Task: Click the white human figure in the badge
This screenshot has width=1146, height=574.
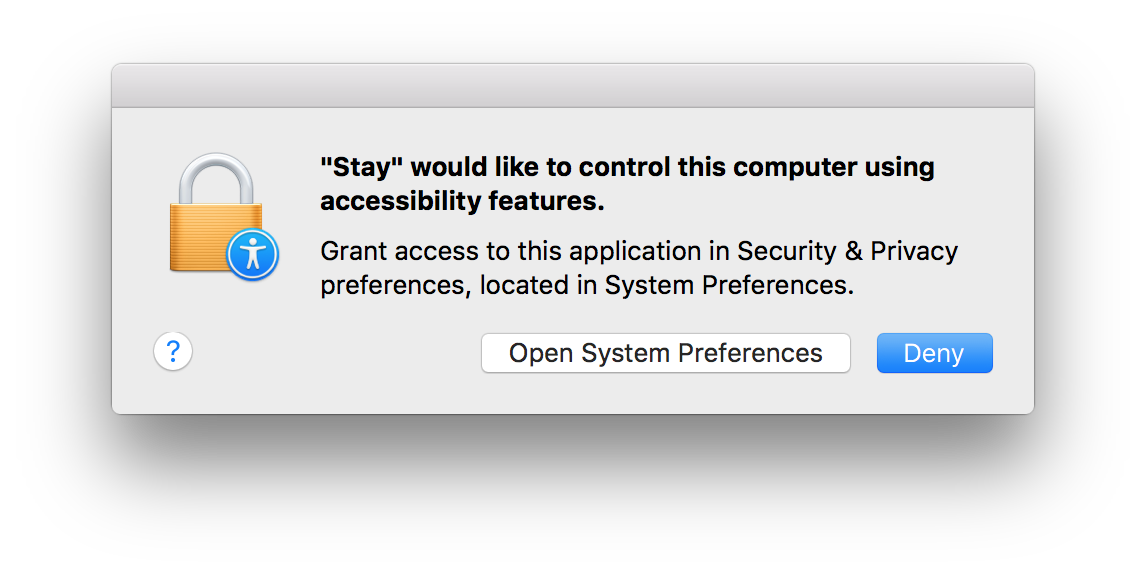Action: point(252,254)
